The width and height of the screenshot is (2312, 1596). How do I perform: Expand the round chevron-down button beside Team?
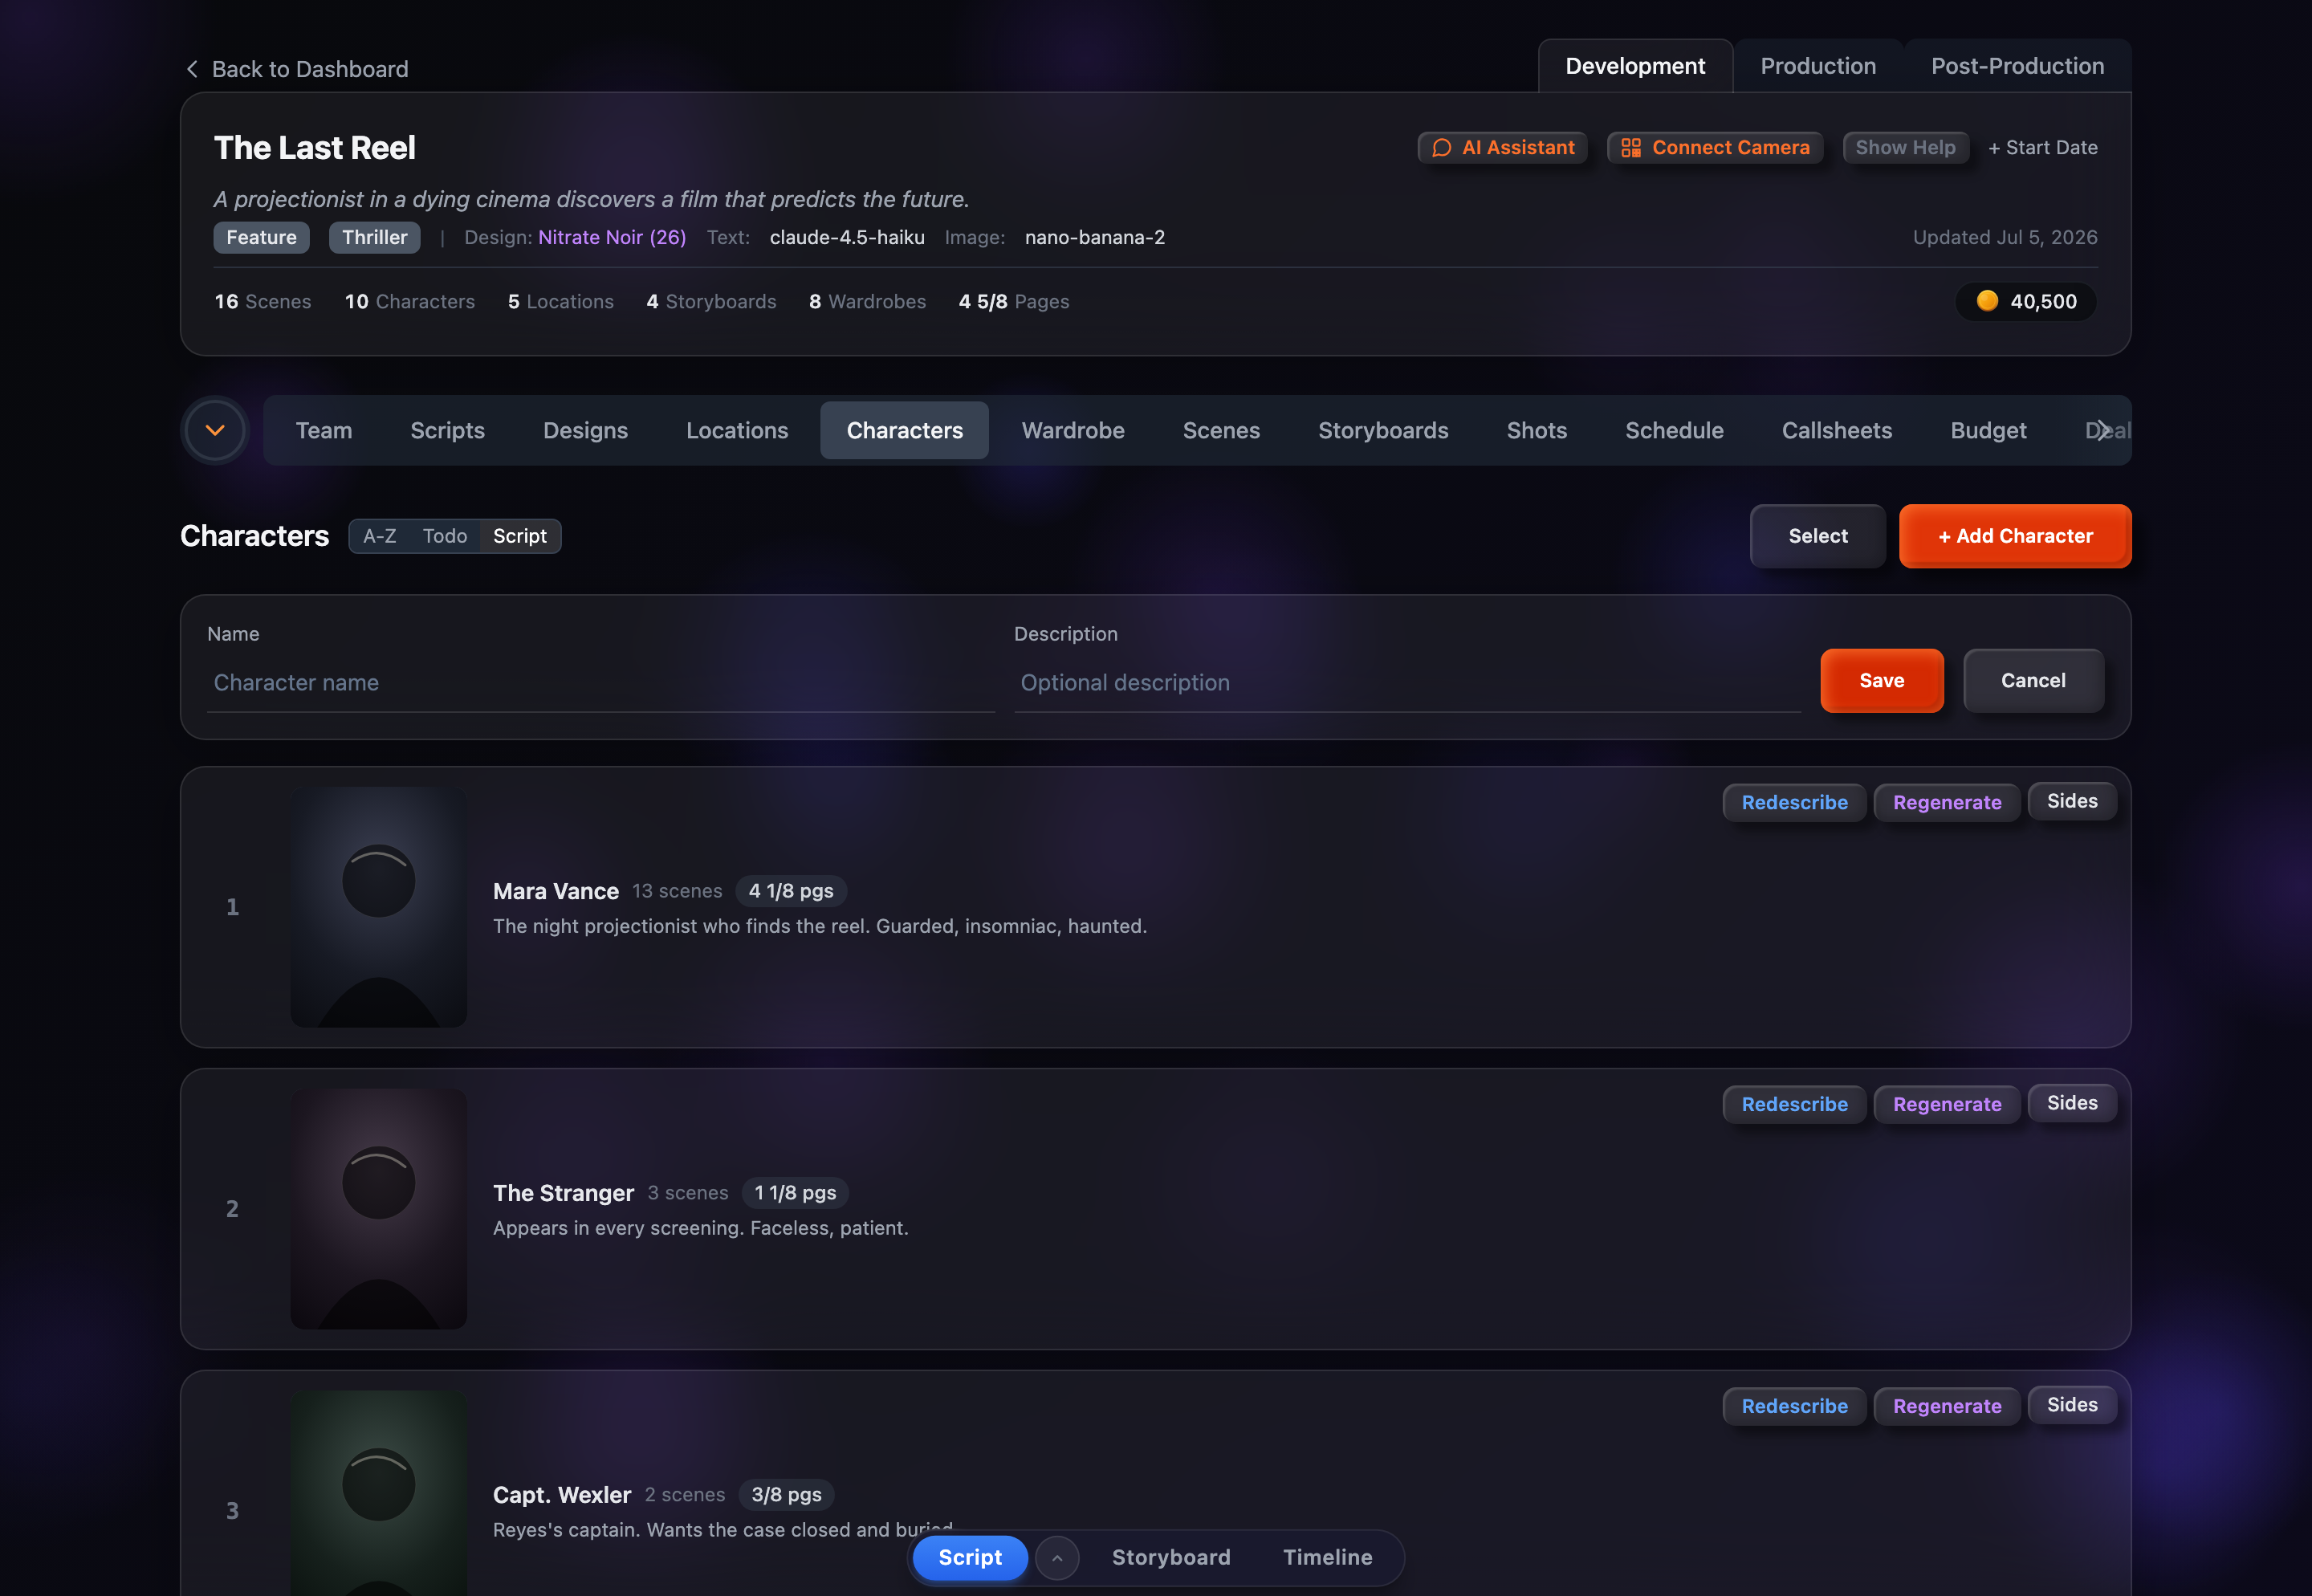point(215,431)
